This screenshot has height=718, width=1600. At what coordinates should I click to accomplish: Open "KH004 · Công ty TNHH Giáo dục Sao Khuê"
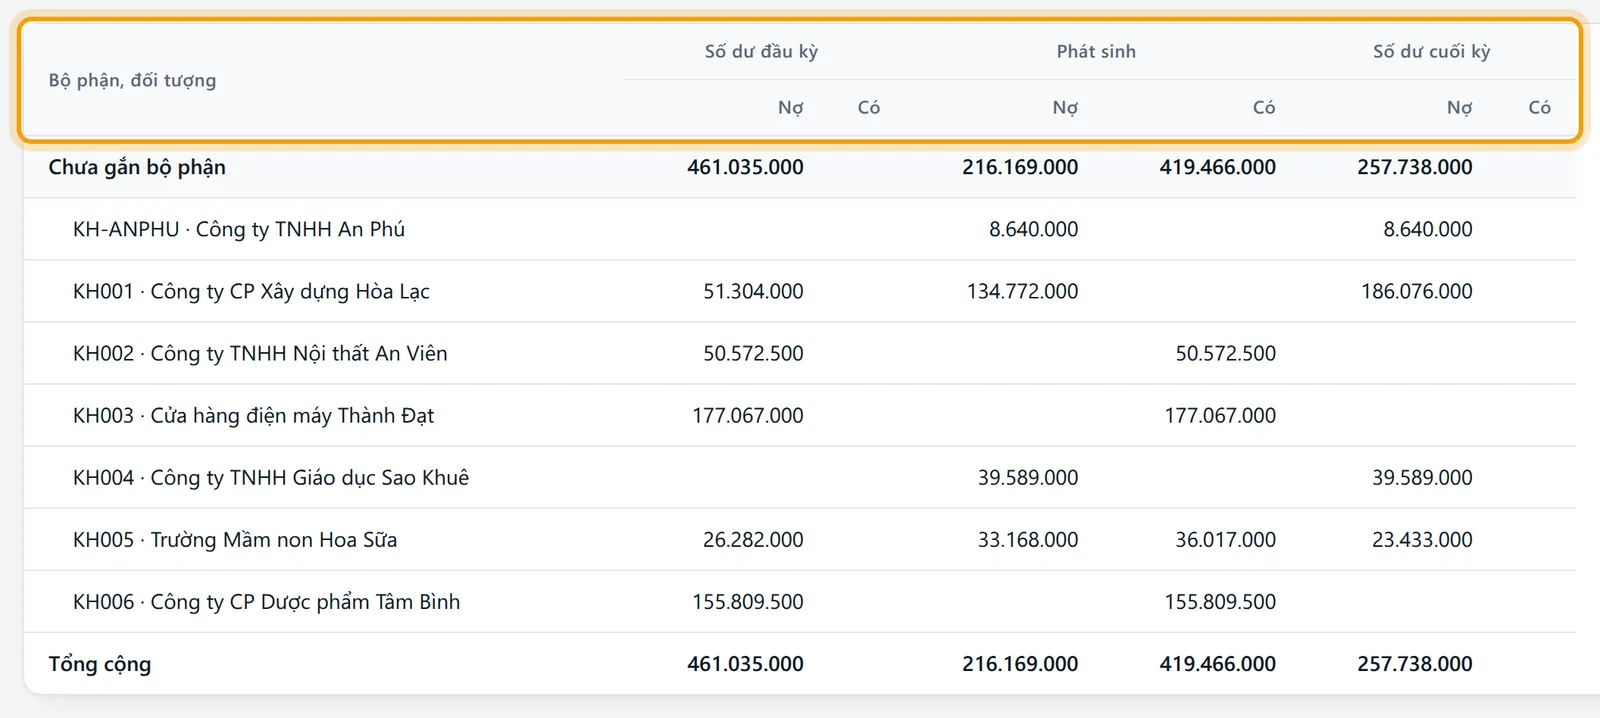point(271,477)
